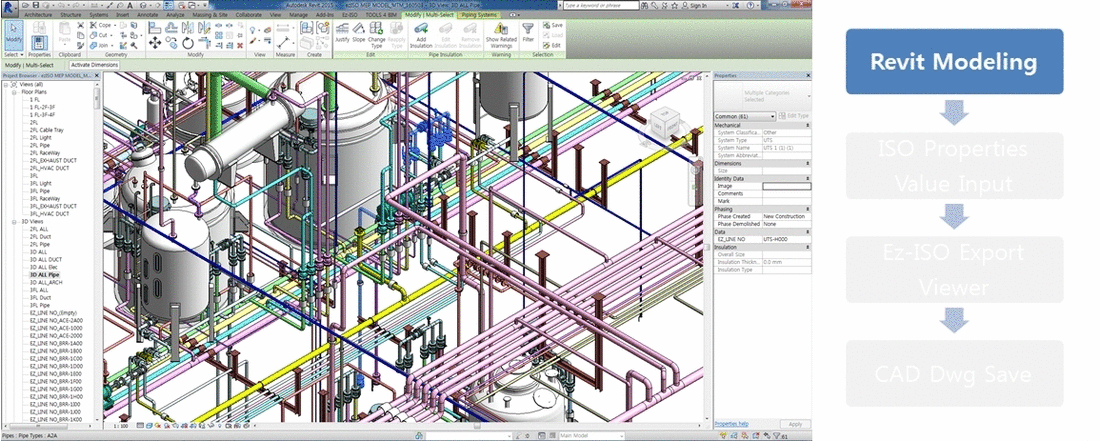The width and height of the screenshot is (1100, 441).
Task: Select the '2FL Cable Tray' floor plan
Action: click(47, 130)
